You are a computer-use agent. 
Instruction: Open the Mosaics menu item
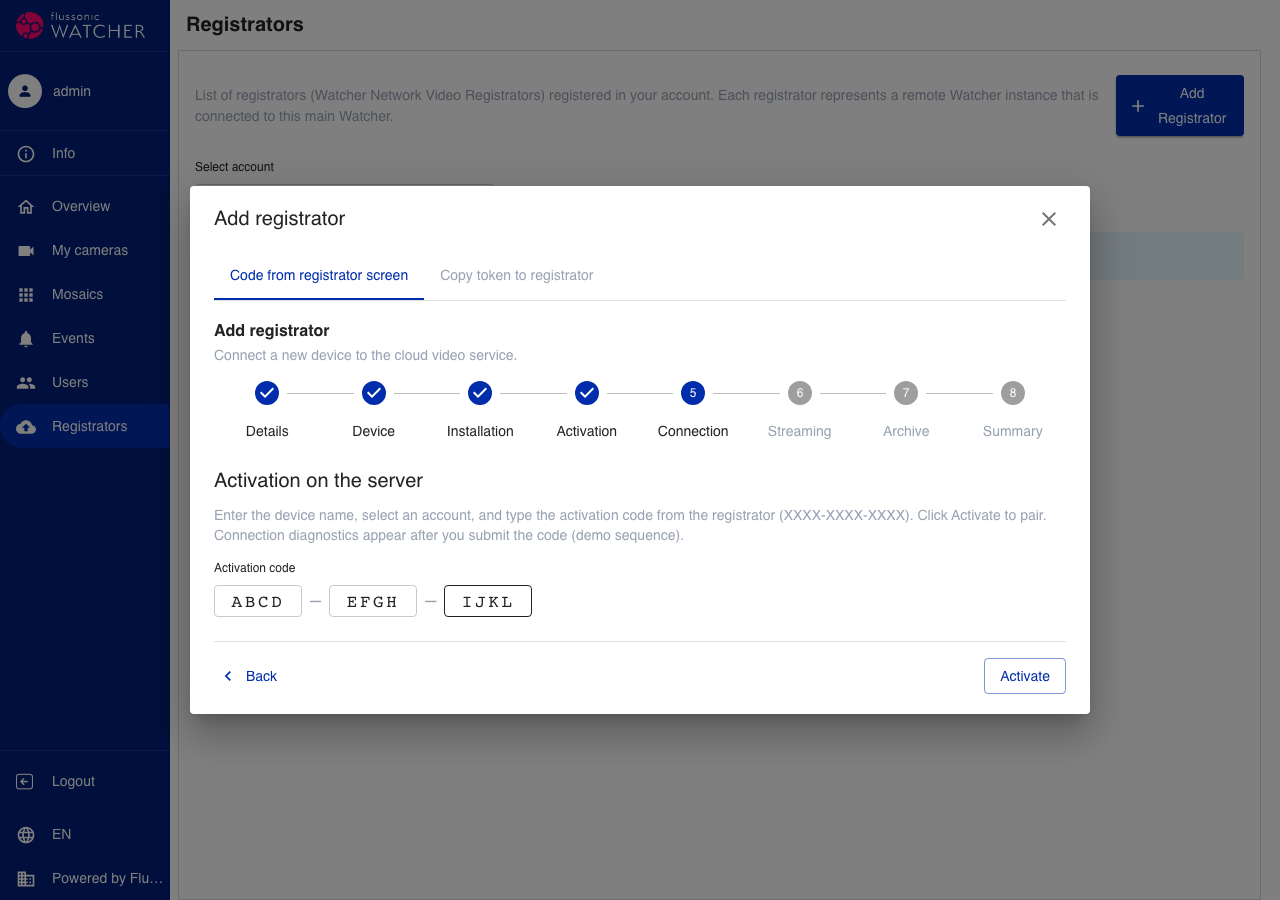(x=85, y=295)
